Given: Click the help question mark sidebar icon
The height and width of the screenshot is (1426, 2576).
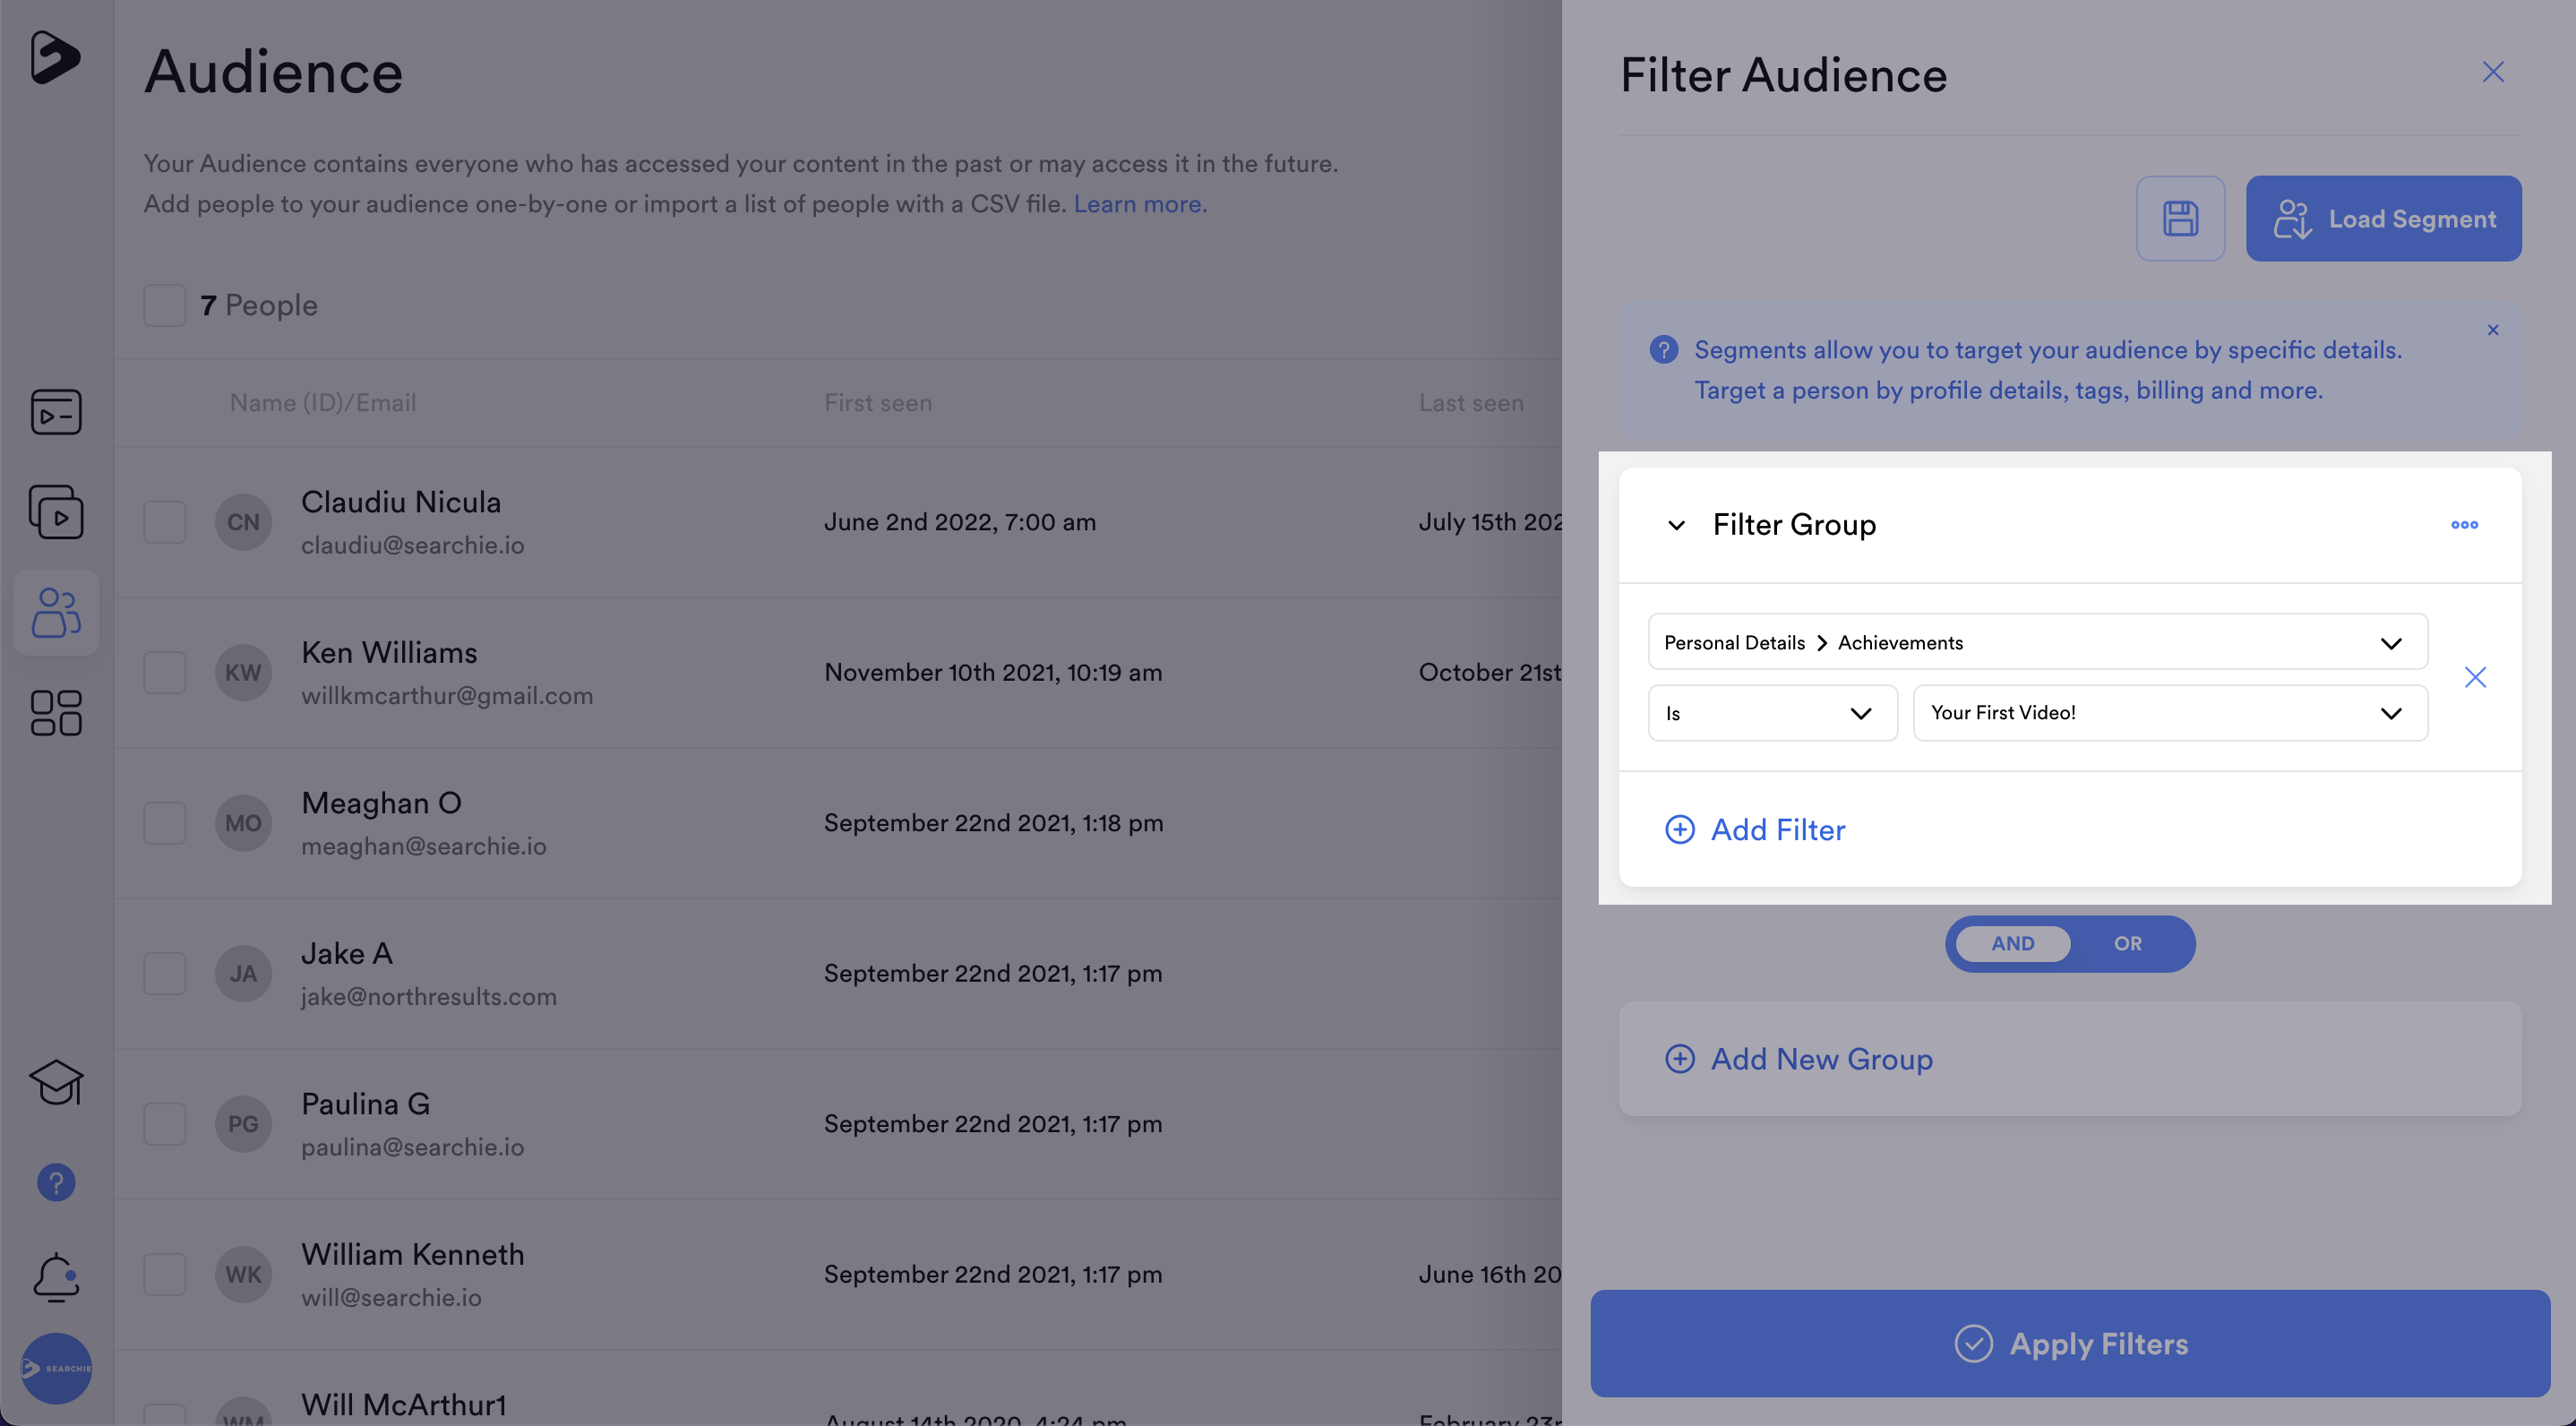Looking at the screenshot, I should tap(56, 1183).
